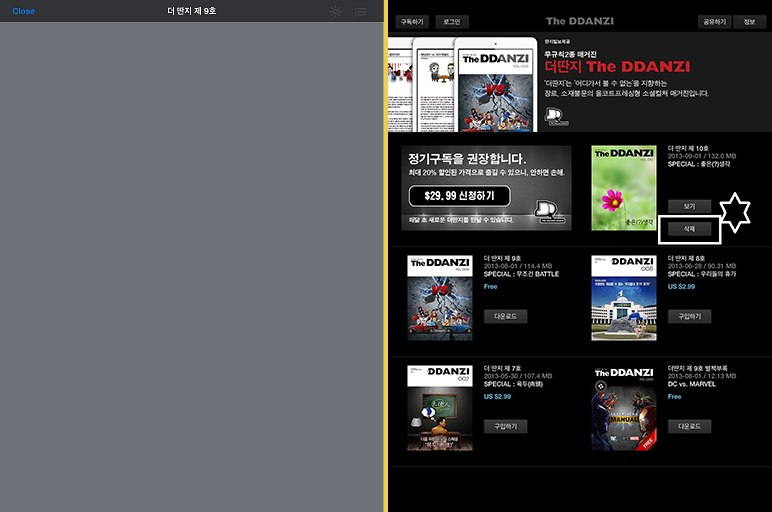This screenshot has height=512, width=772.
Task: Tap Close in the reader panel
Action: tap(23, 11)
